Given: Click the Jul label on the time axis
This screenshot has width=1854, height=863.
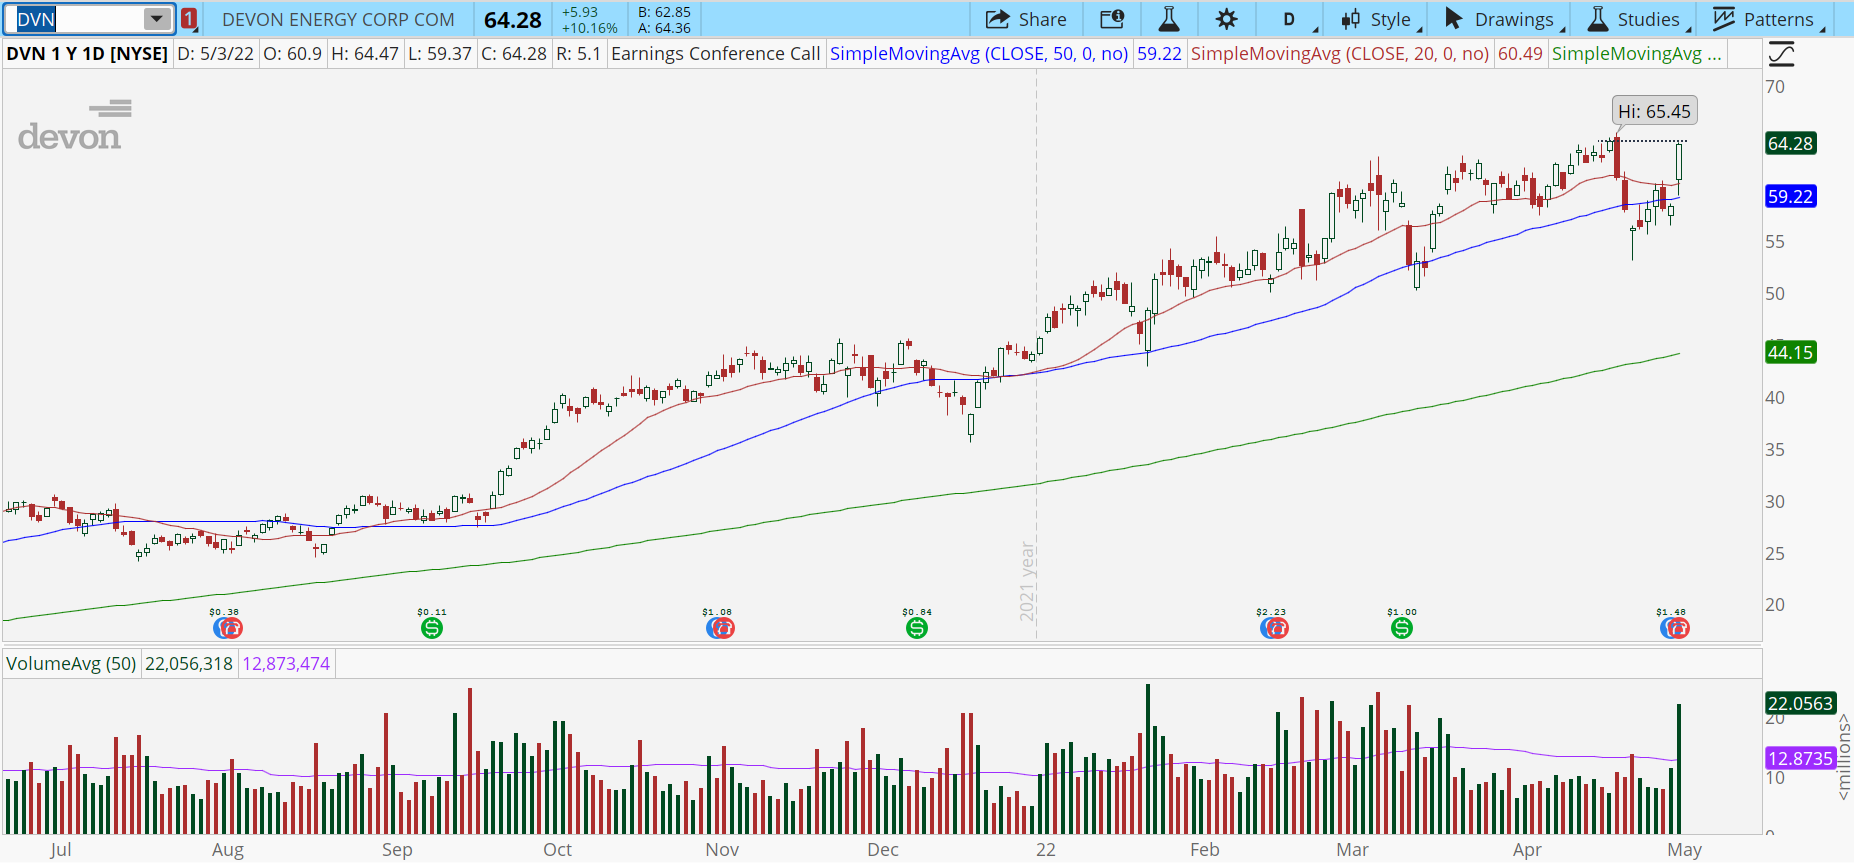Looking at the screenshot, I should [x=60, y=850].
